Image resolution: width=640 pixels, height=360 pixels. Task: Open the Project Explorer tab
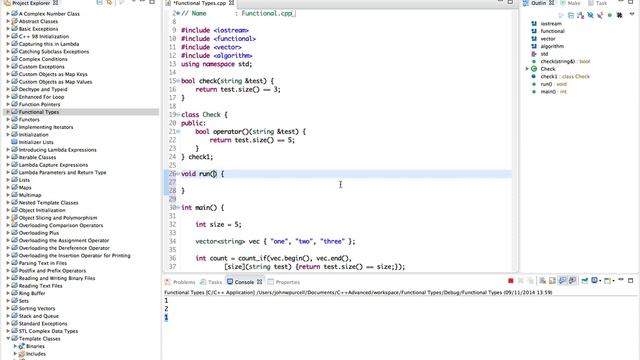coord(31,3)
